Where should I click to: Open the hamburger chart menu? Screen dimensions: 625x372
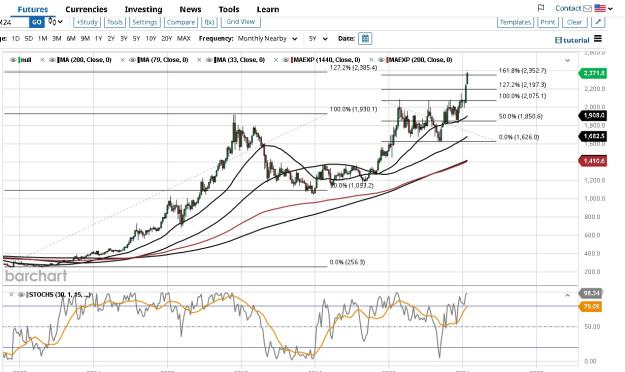pyautogui.click(x=597, y=39)
